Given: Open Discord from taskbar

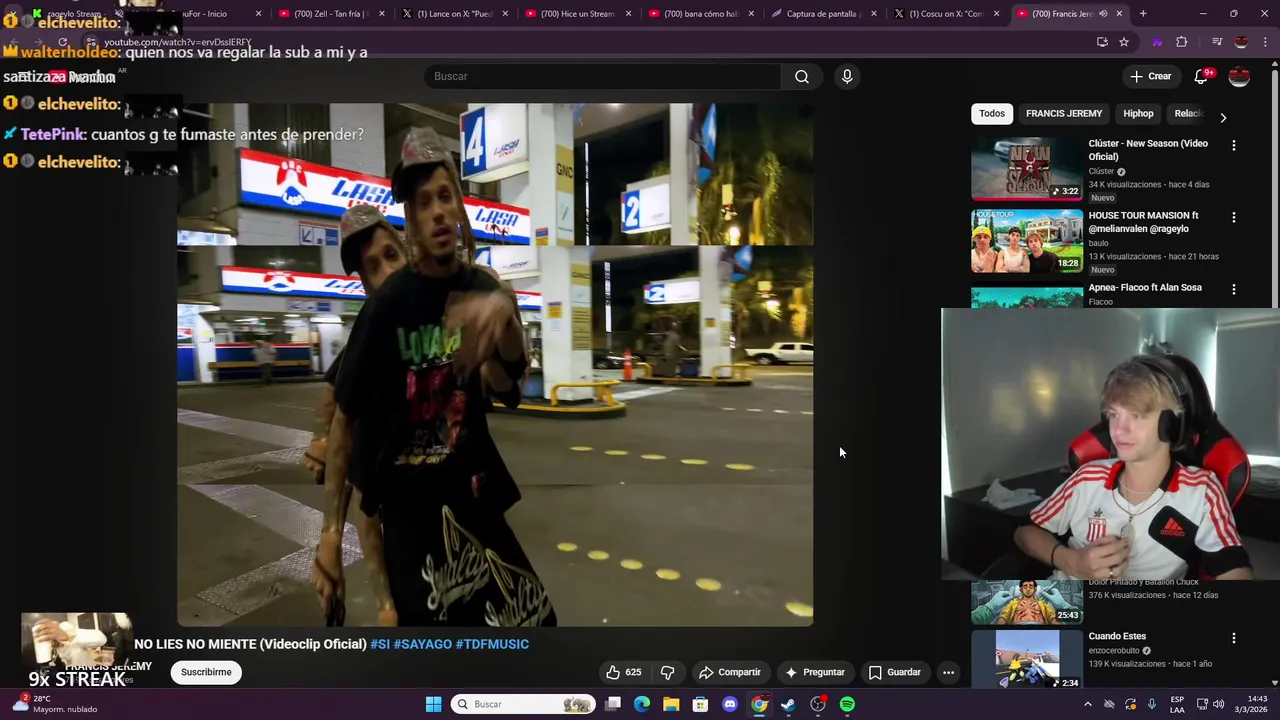Looking at the screenshot, I should point(730,705).
